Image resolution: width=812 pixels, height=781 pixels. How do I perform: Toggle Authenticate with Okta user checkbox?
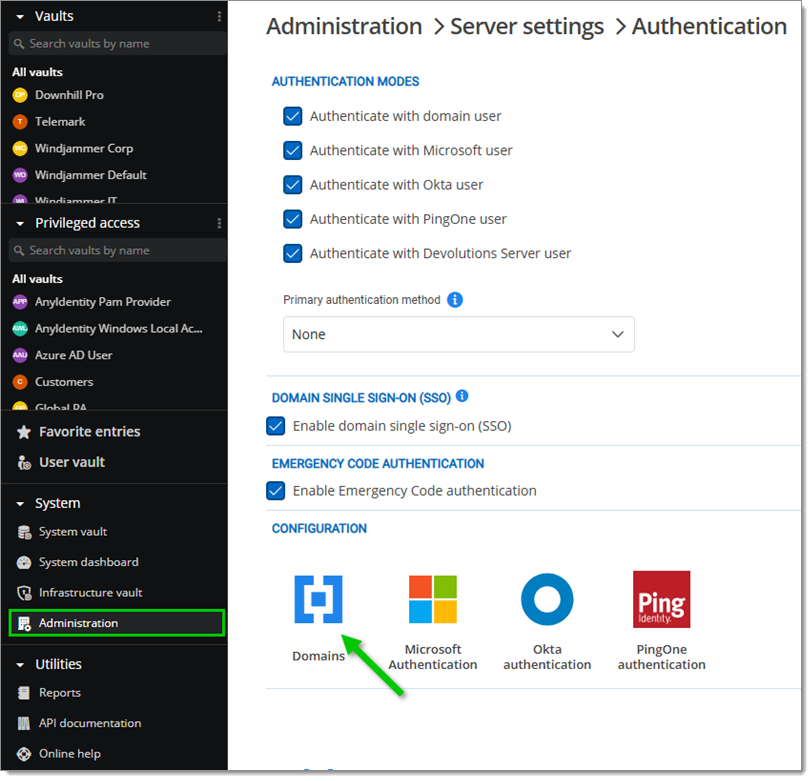pos(293,185)
